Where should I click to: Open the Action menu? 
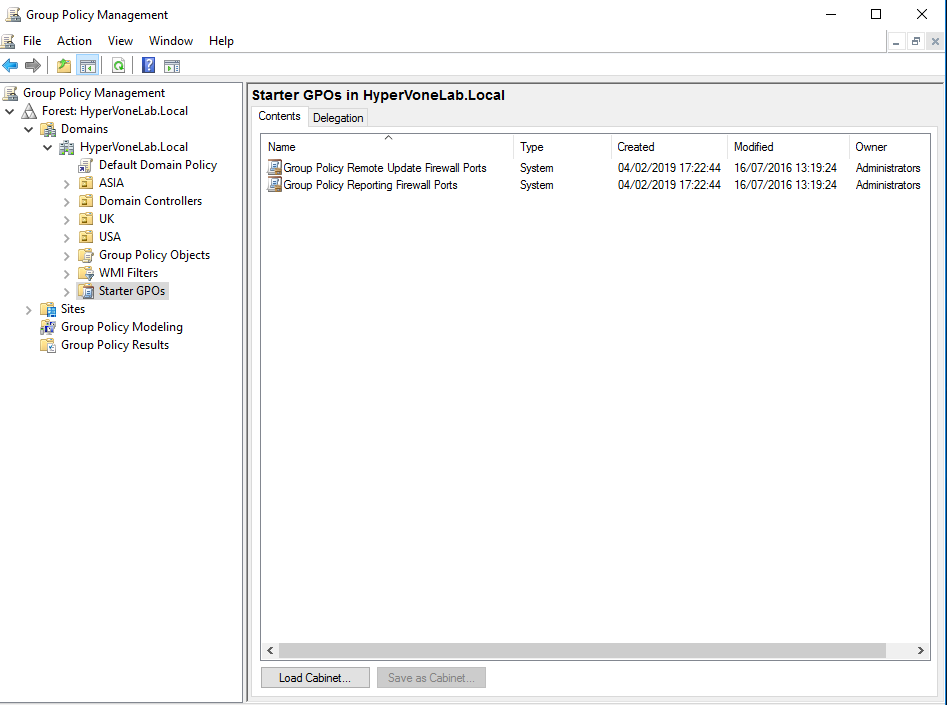pos(74,40)
